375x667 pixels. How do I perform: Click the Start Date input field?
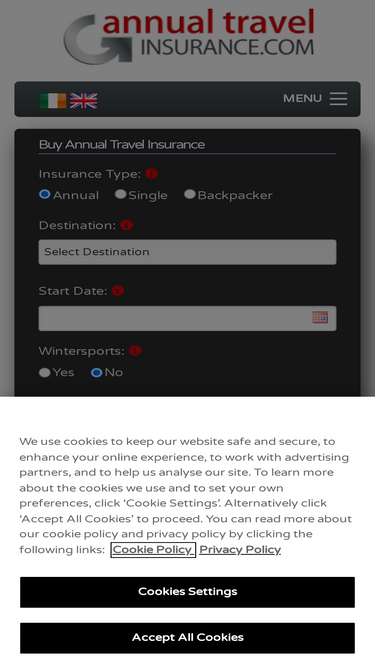click(188, 318)
